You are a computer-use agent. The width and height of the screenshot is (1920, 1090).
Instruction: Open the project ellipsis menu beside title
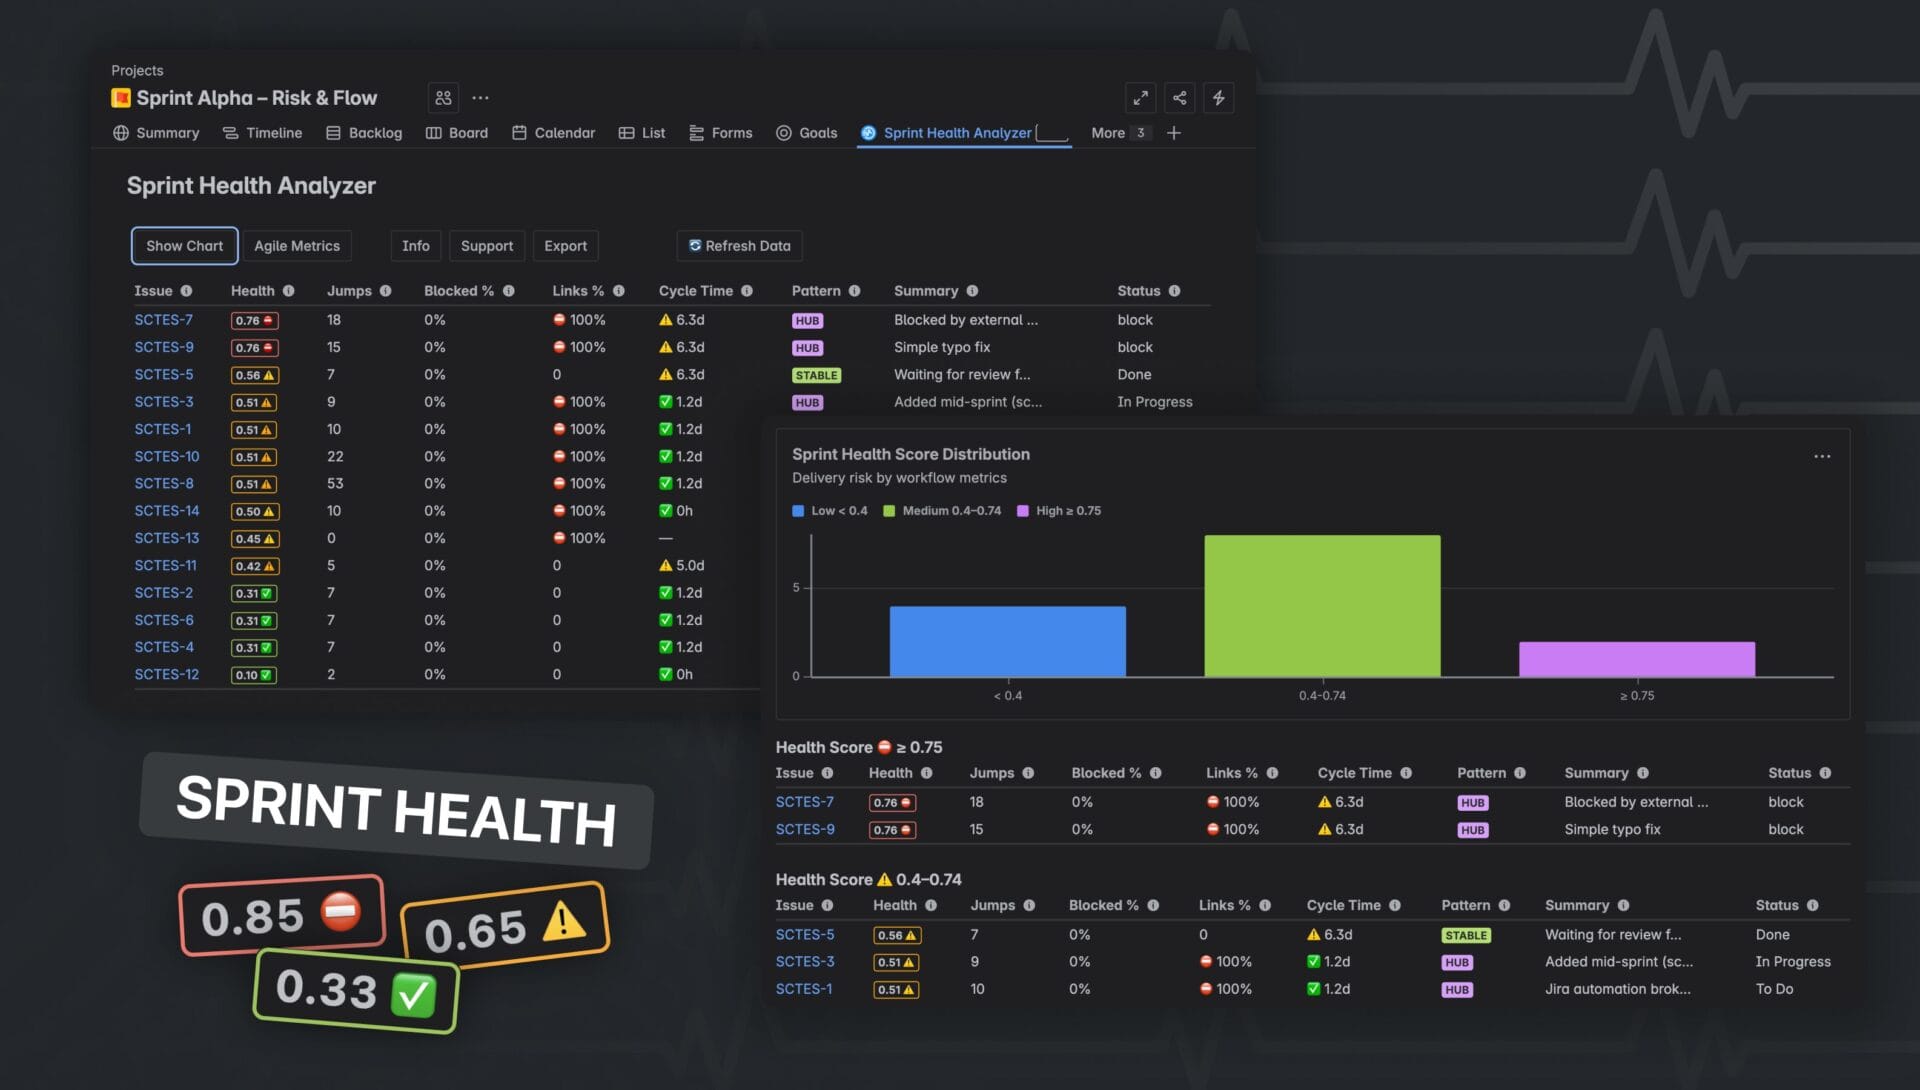click(x=481, y=98)
